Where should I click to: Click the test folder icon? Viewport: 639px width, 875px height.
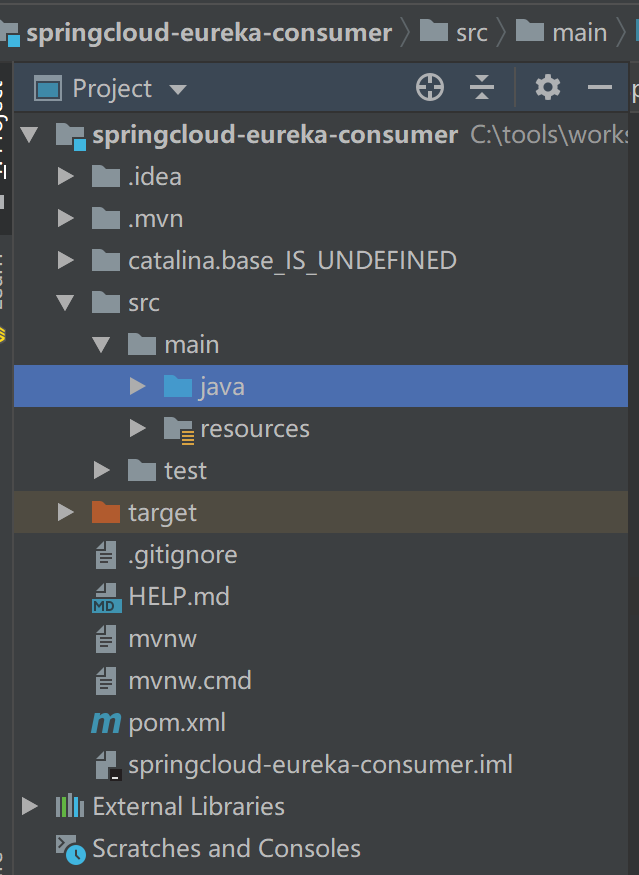tap(142, 470)
